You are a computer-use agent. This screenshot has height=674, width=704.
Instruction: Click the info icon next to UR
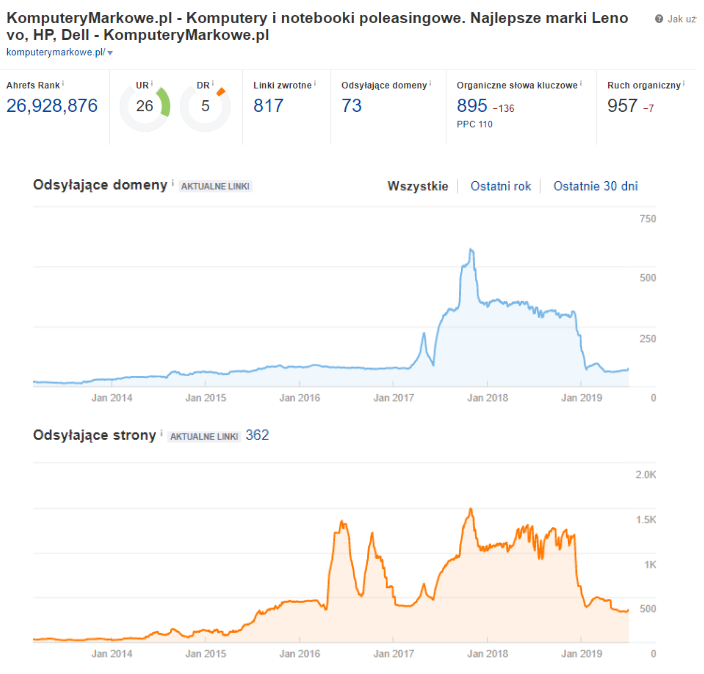point(152,84)
